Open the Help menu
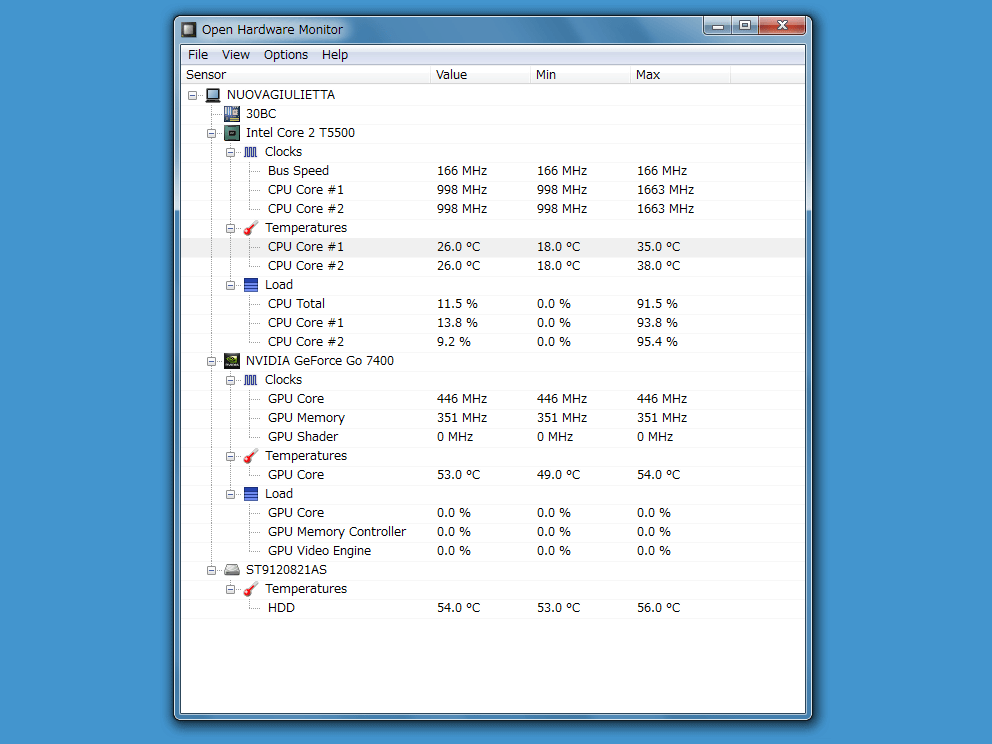The height and width of the screenshot is (744, 992). tap(335, 55)
